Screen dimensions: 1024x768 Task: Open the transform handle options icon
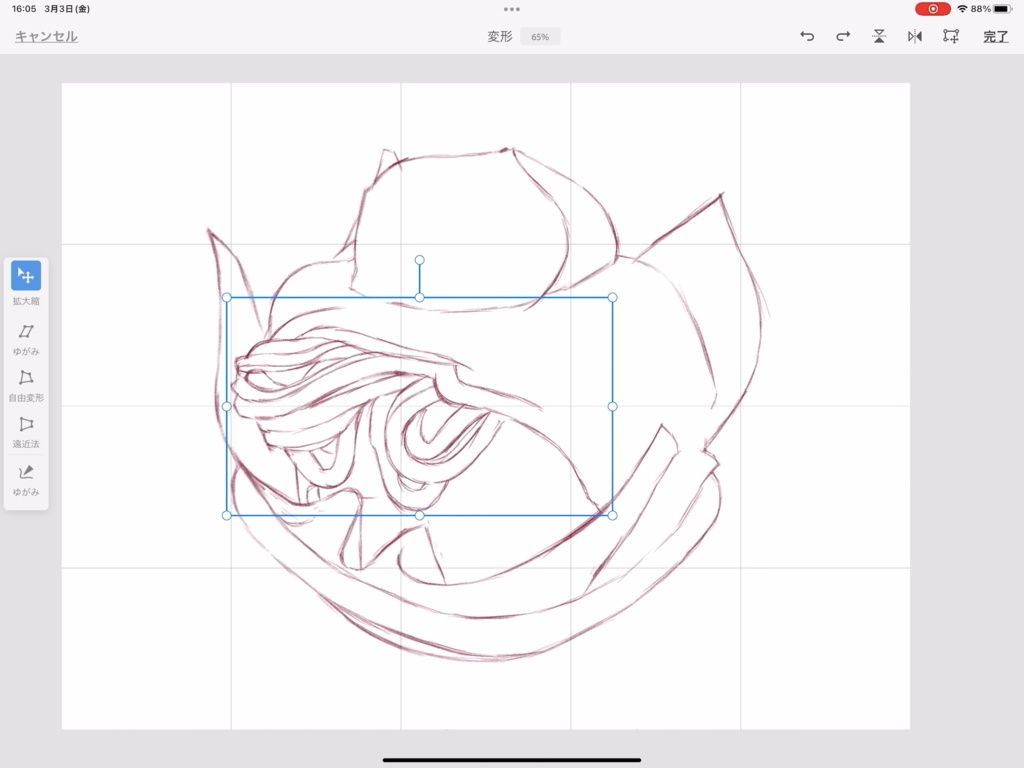click(950, 36)
